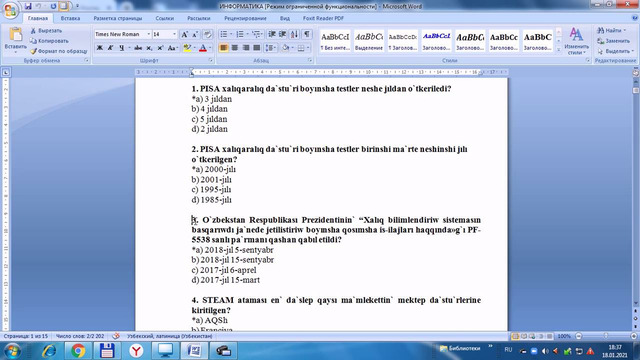The image size is (640, 360).
Task: Open the line spacing dropdown
Action: tap(270, 48)
